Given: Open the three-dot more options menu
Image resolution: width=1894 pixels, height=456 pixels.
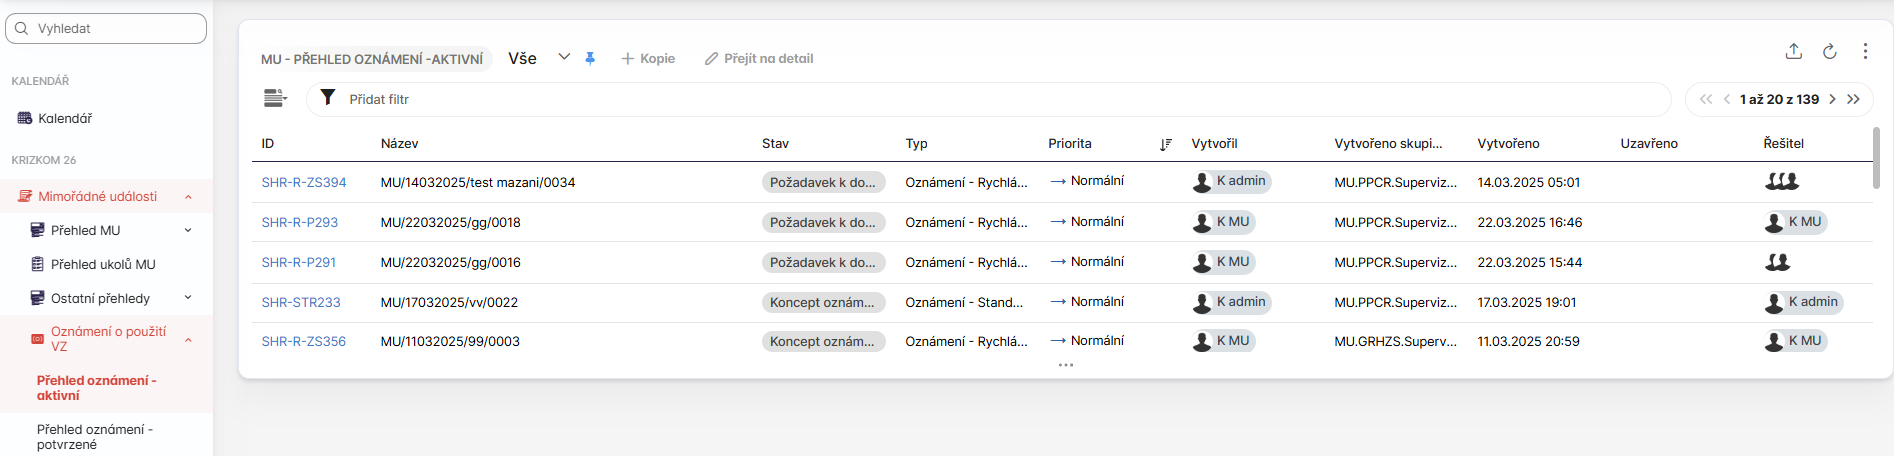Looking at the screenshot, I should [x=1865, y=51].
